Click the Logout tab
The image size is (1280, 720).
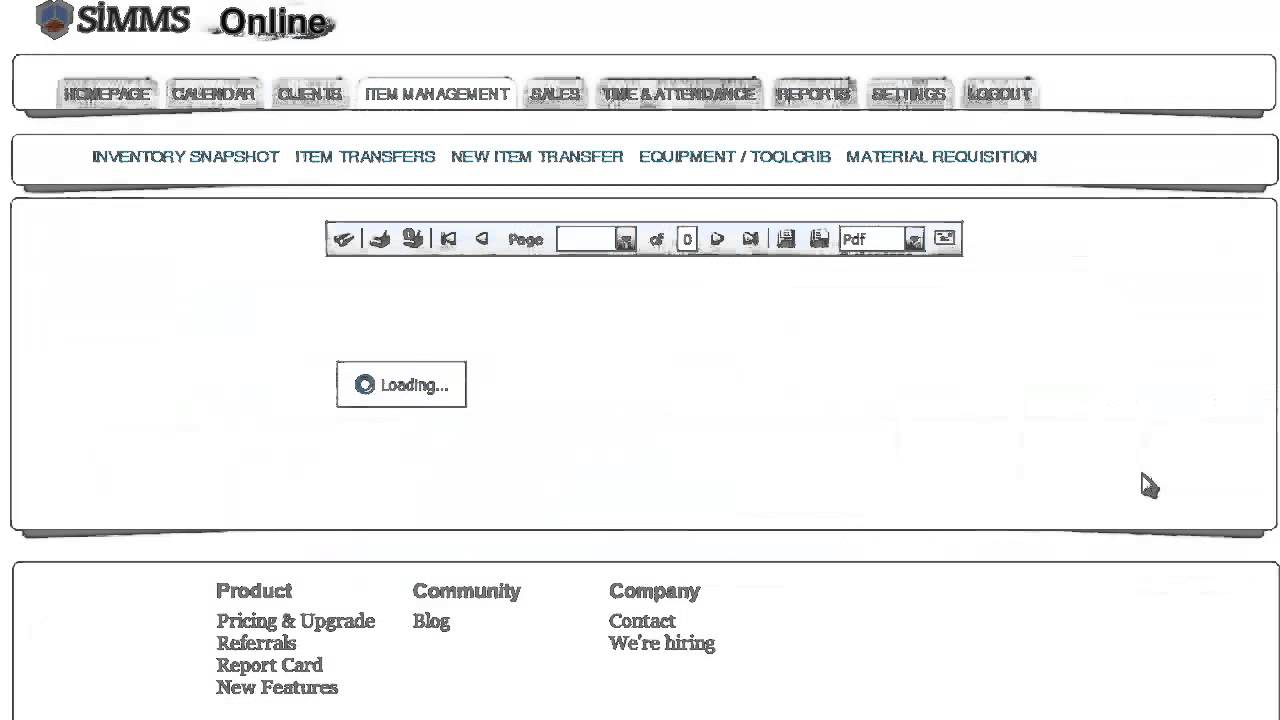pos(999,94)
